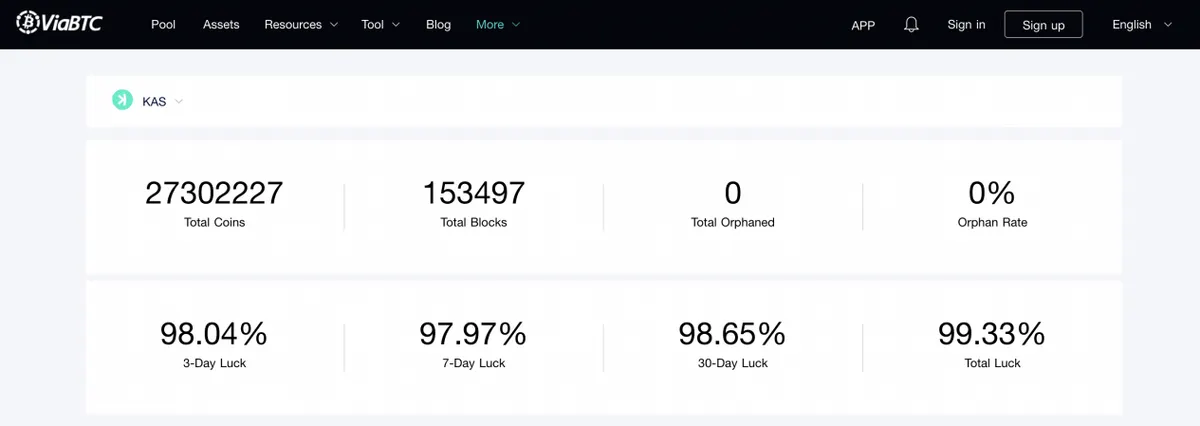The height and width of the screenshot is (426, 1200).
Task: Click the ViaBTC logo
Action: pyautogui.click(x=59, y=23)
